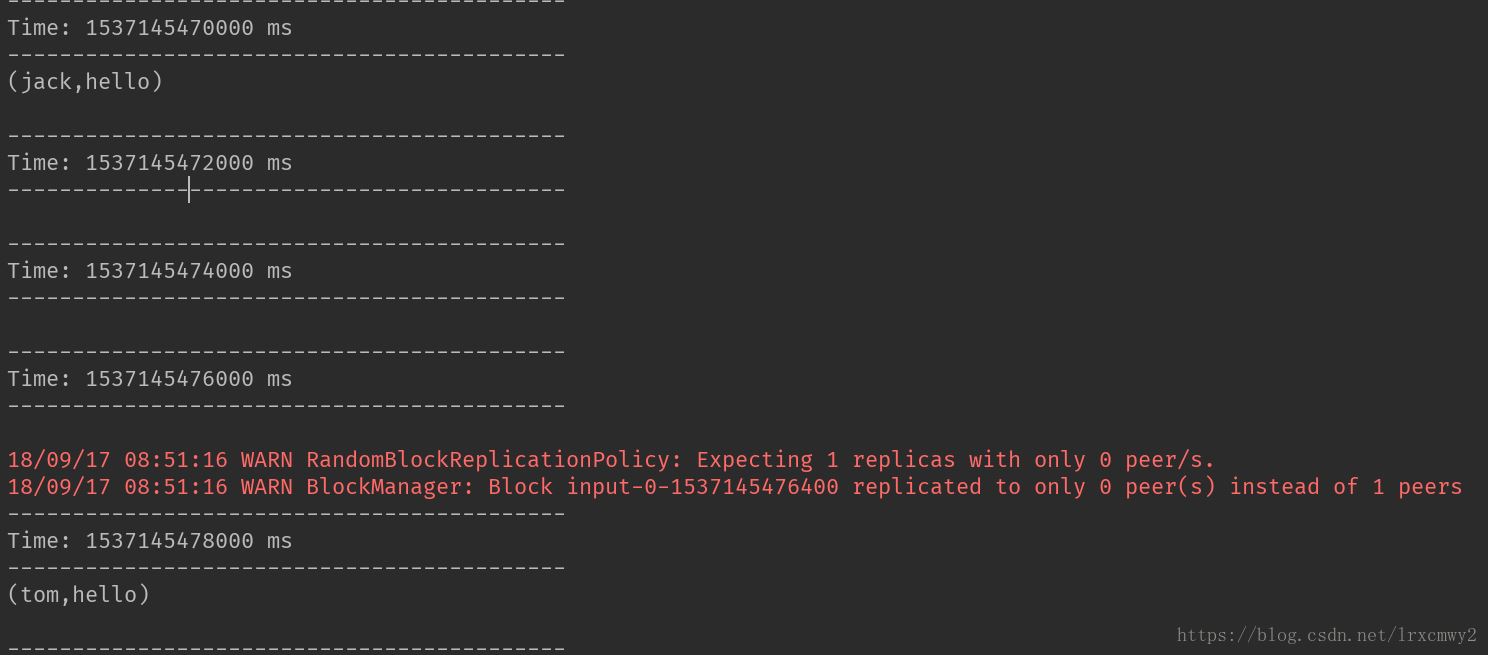Click the word "jack" in the output
Viewport: 1488px width, 655px height.
(46, 82)
